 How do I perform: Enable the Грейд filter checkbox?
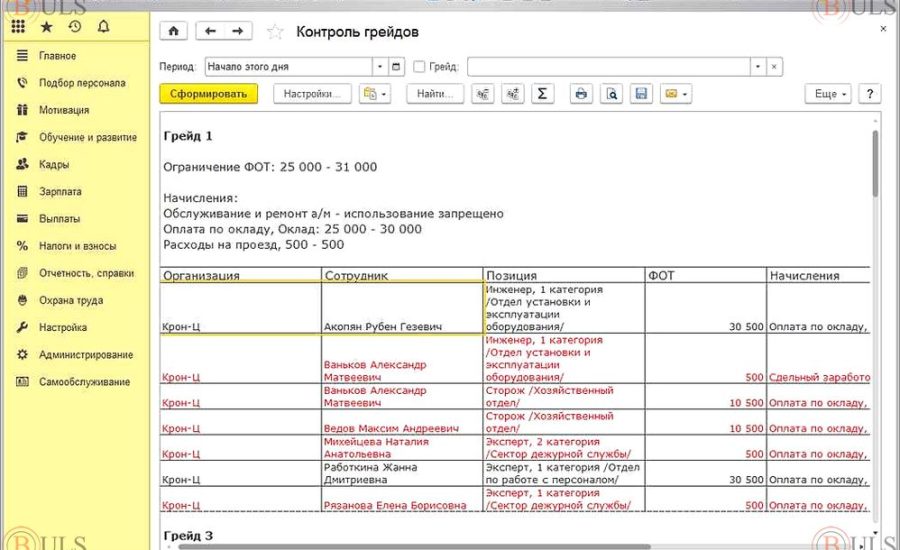pos(419,67)
